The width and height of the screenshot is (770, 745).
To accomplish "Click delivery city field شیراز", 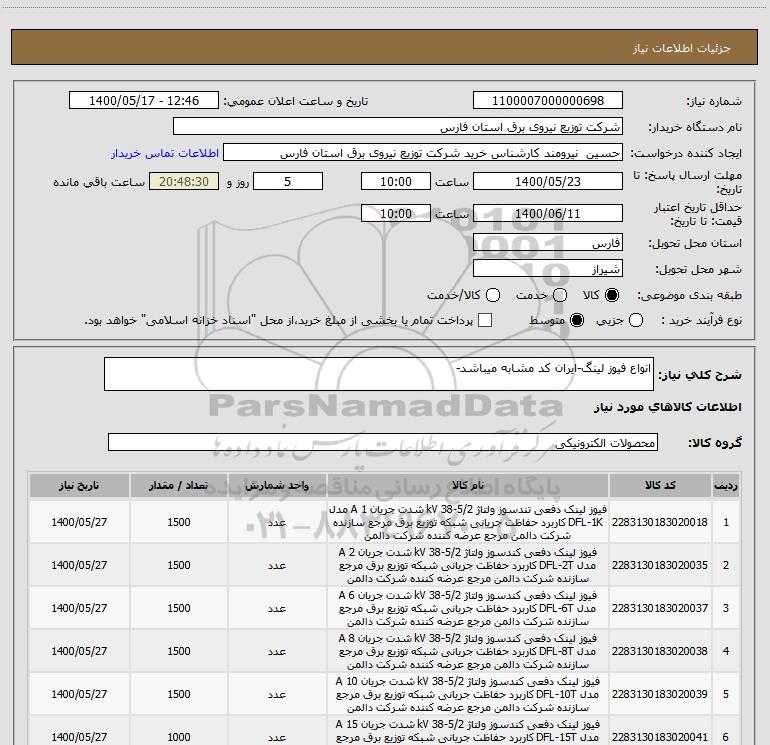I will point(548,269).
